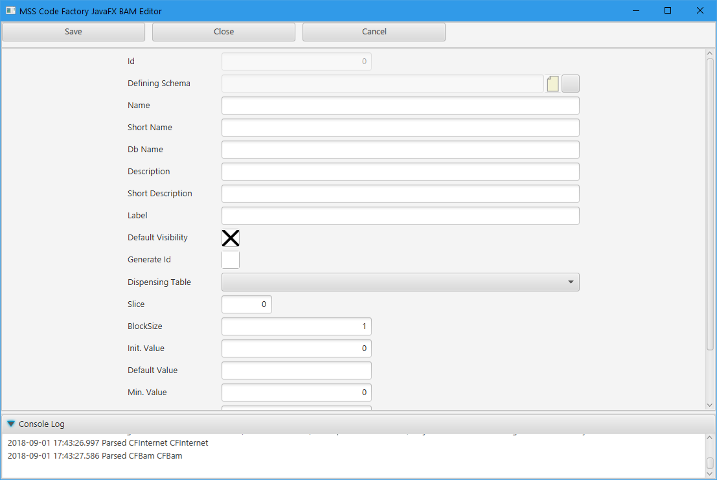Collapse the Console Log panel
This screenshot has width=717, height=480.
(11, 424)
